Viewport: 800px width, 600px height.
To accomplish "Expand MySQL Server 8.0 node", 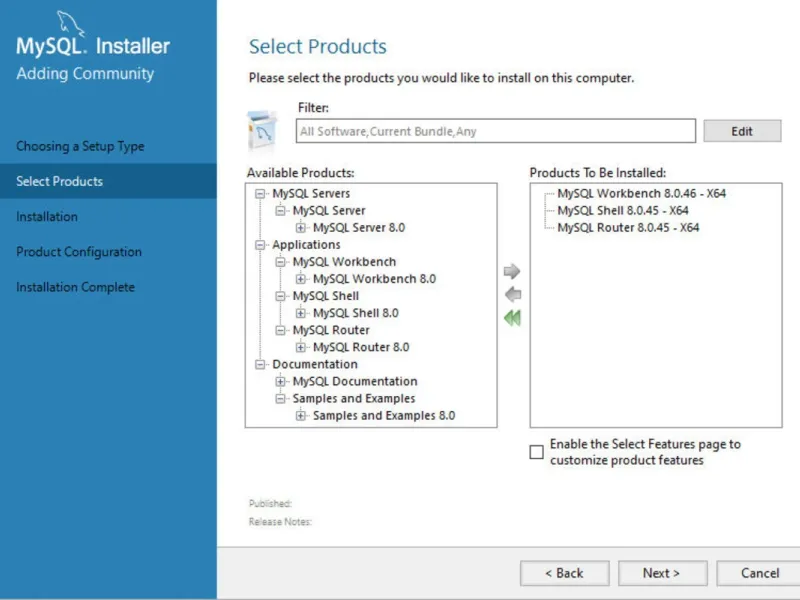I will pos(301,228).
